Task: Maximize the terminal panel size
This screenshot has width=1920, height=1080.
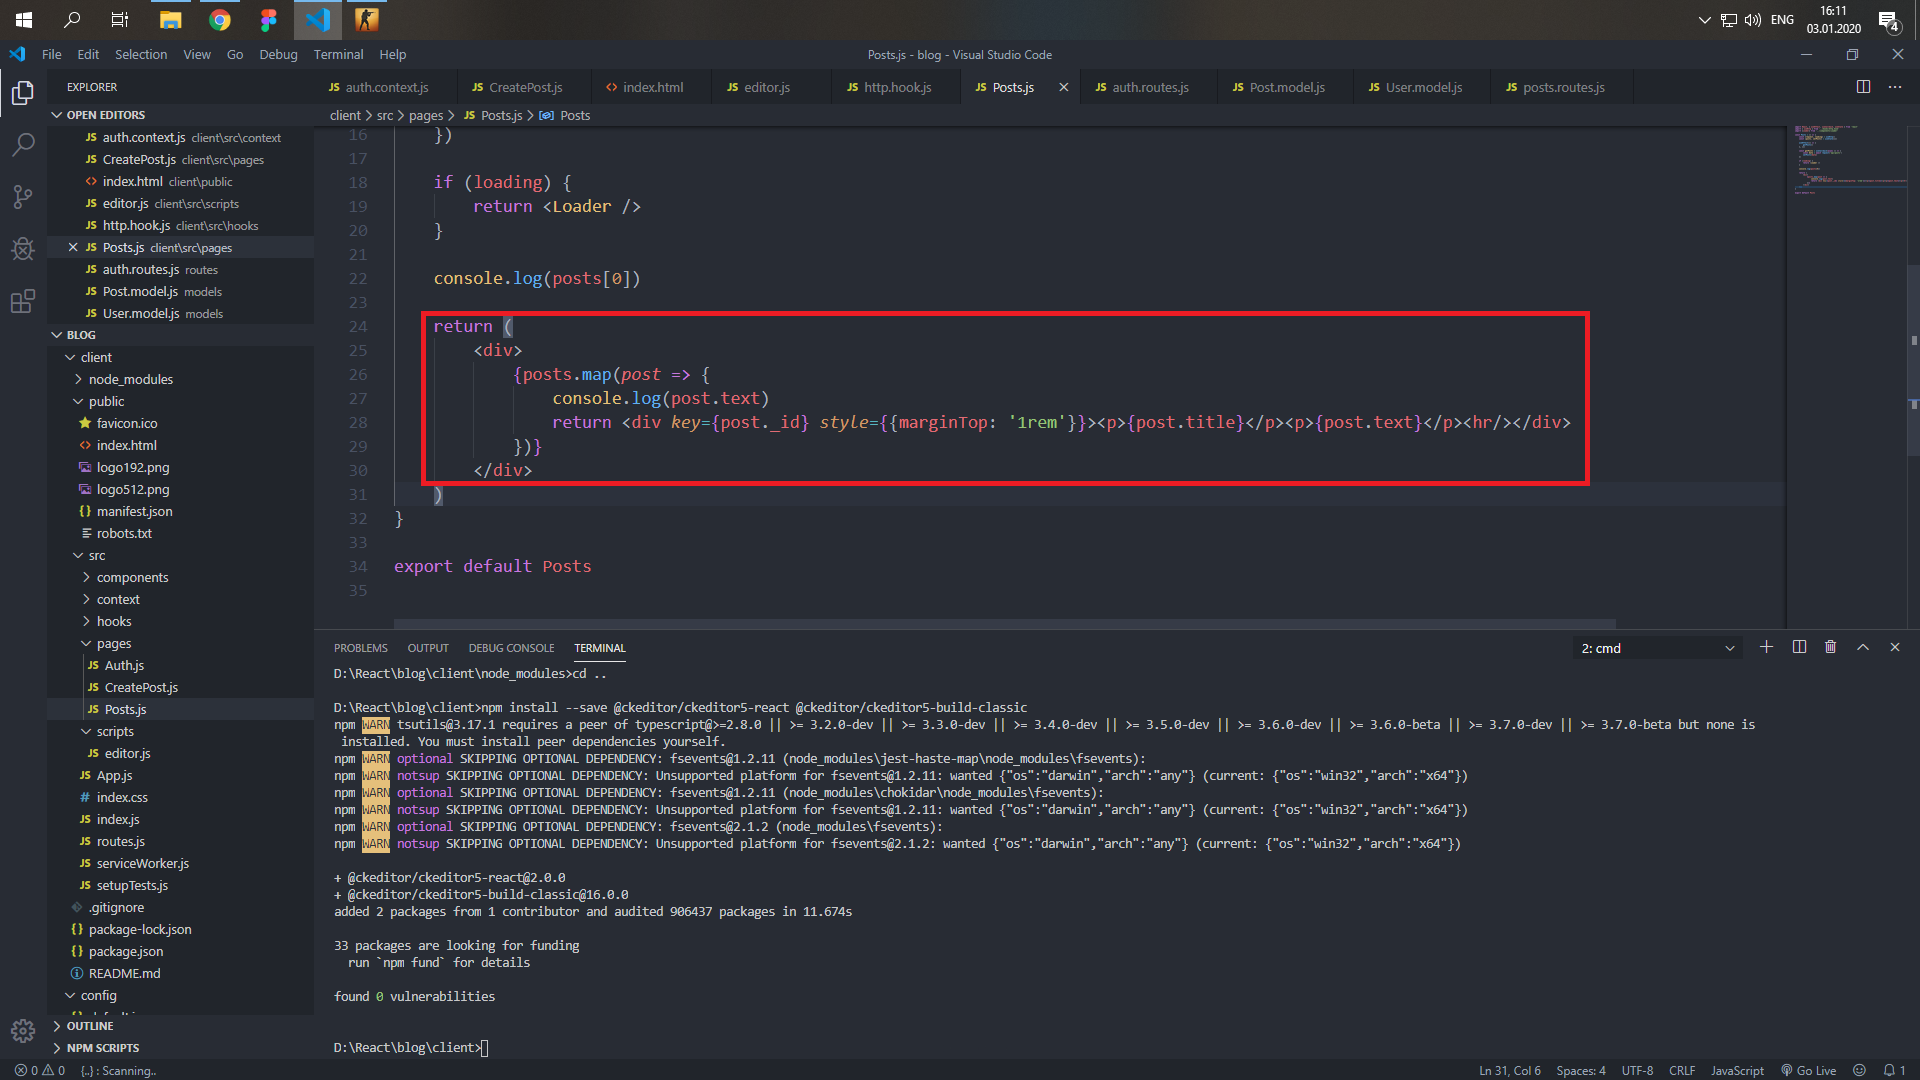Action: [1863, 647]
